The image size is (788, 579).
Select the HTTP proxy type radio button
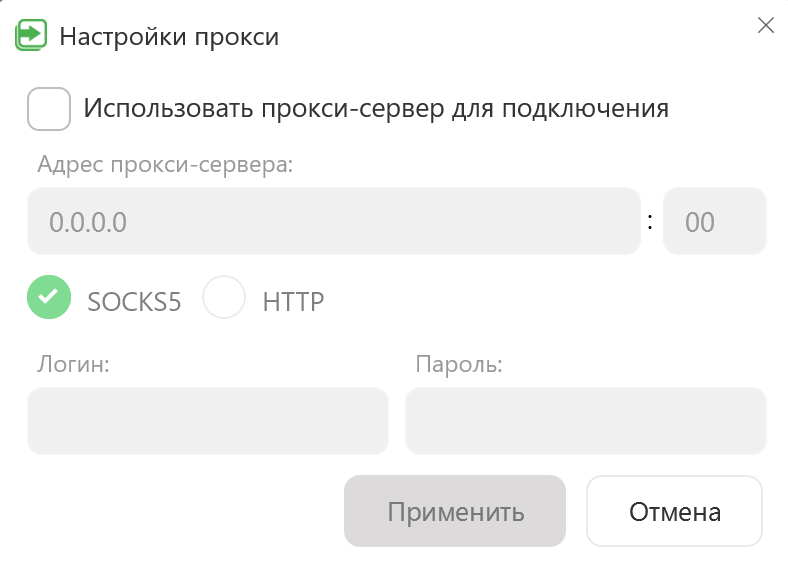(224, 298)
